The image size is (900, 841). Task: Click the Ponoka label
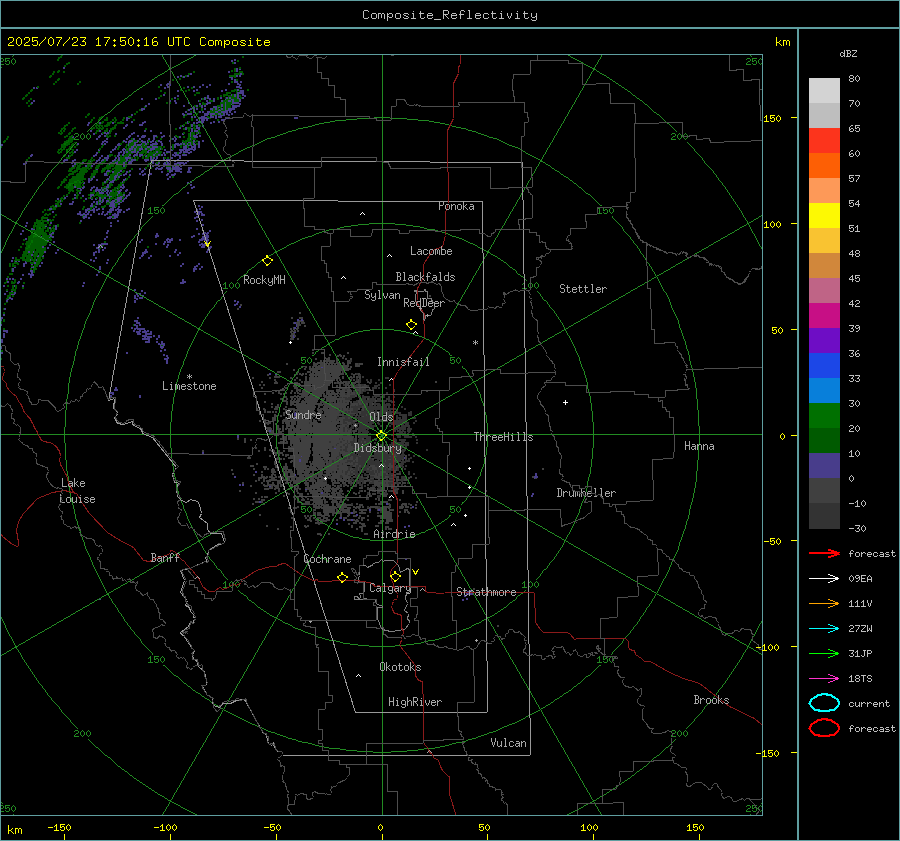(456, 206)
